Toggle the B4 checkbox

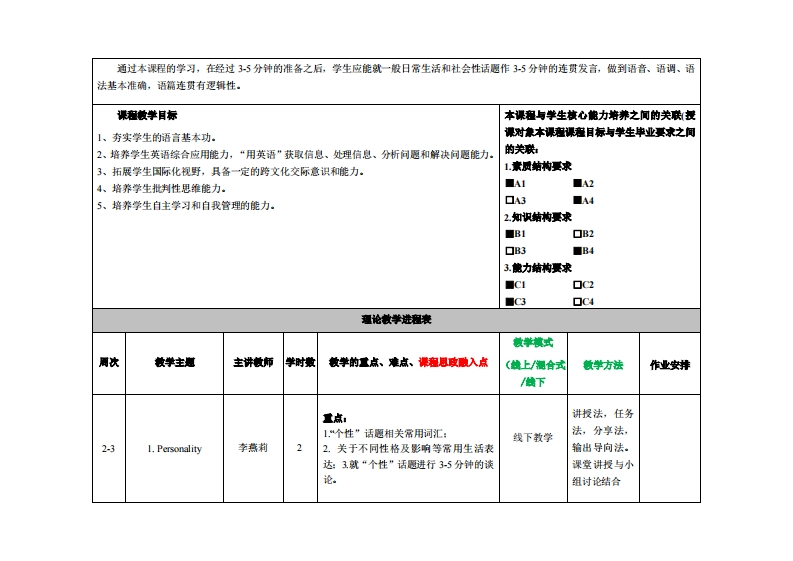577,250
